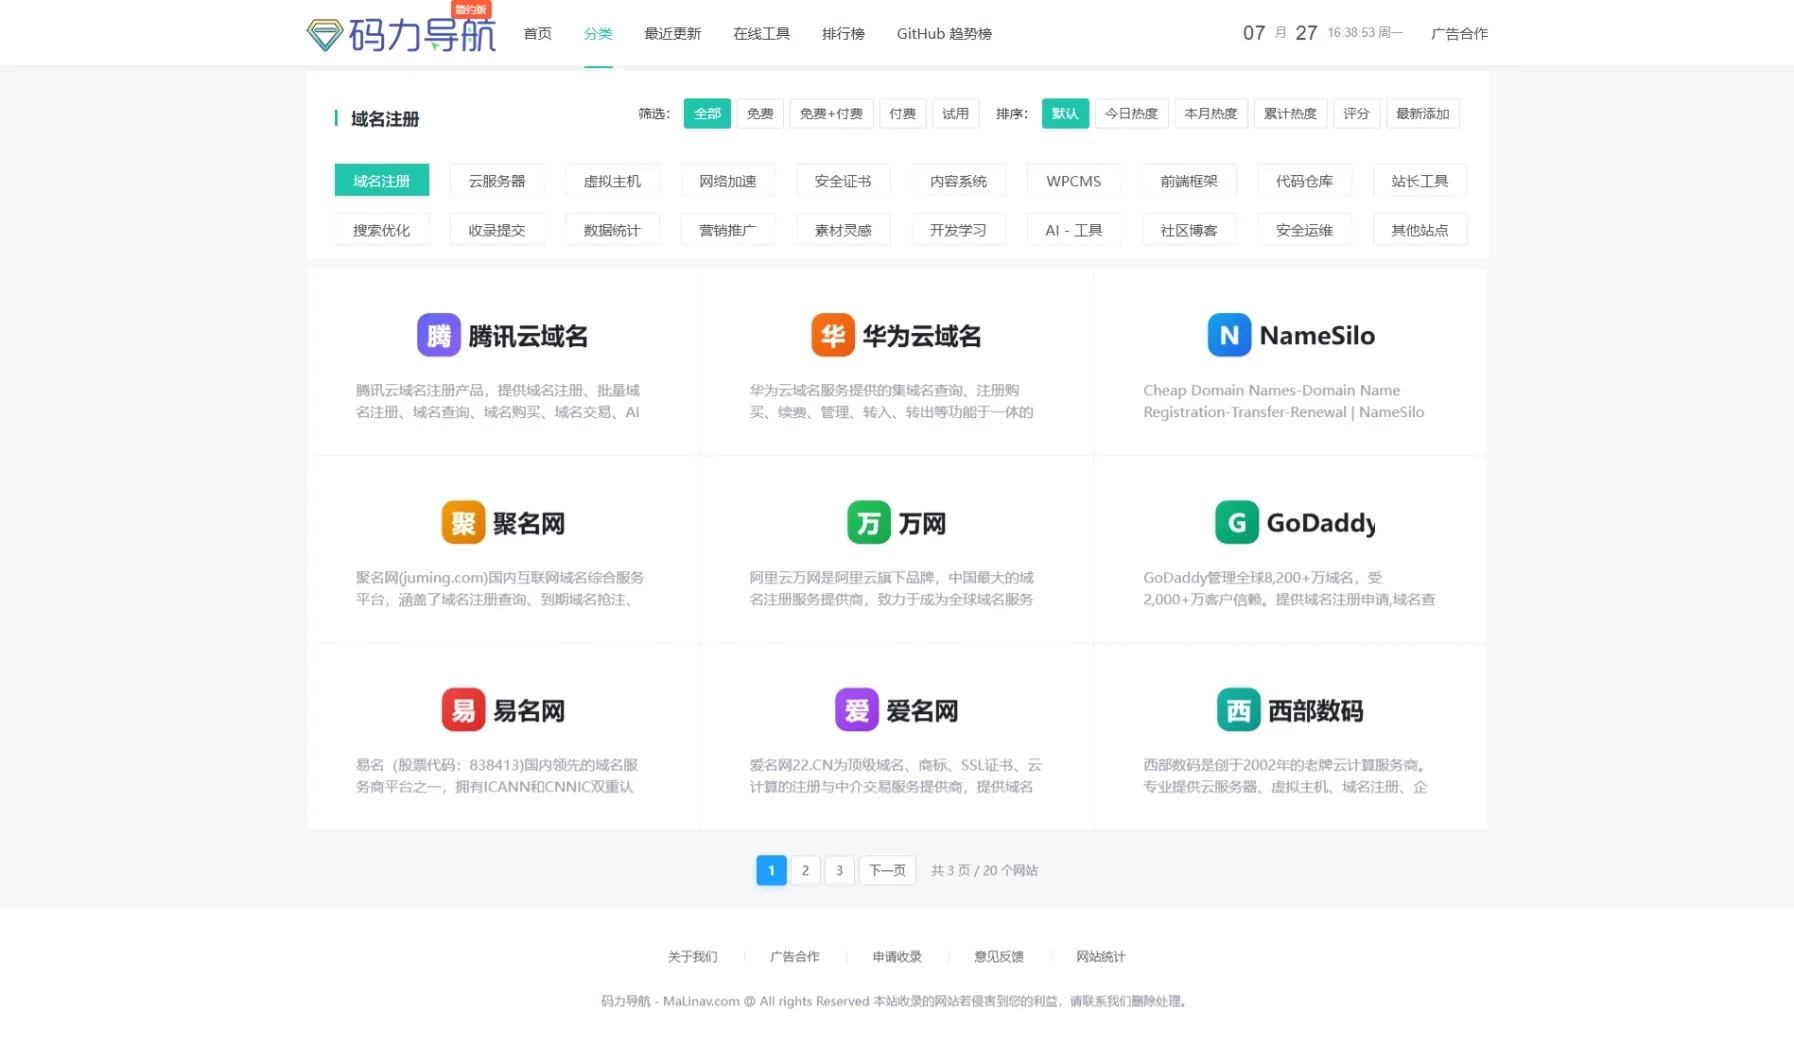Select the 收录提交 category
The height and width of the screenshot is (1037, 1794).
tap(497, 229)
